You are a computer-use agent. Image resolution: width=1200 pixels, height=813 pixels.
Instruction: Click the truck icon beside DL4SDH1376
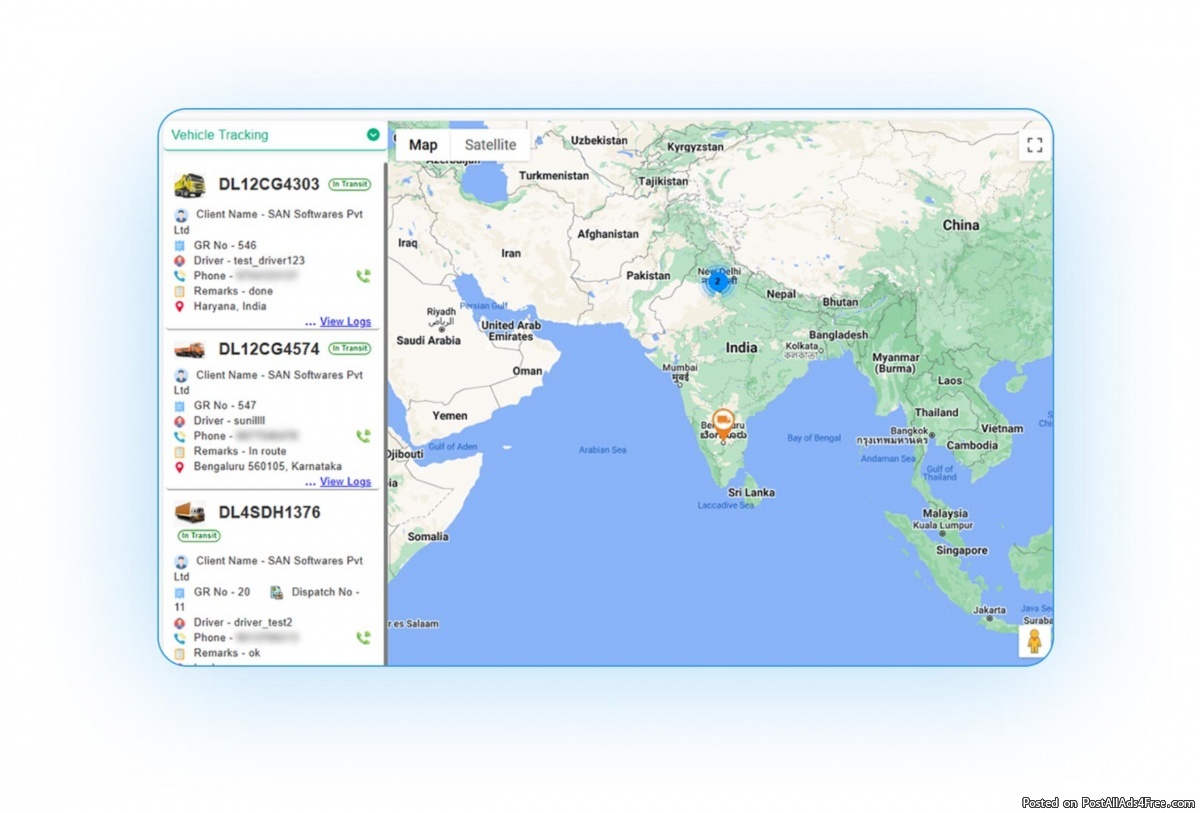click(189, 512)
